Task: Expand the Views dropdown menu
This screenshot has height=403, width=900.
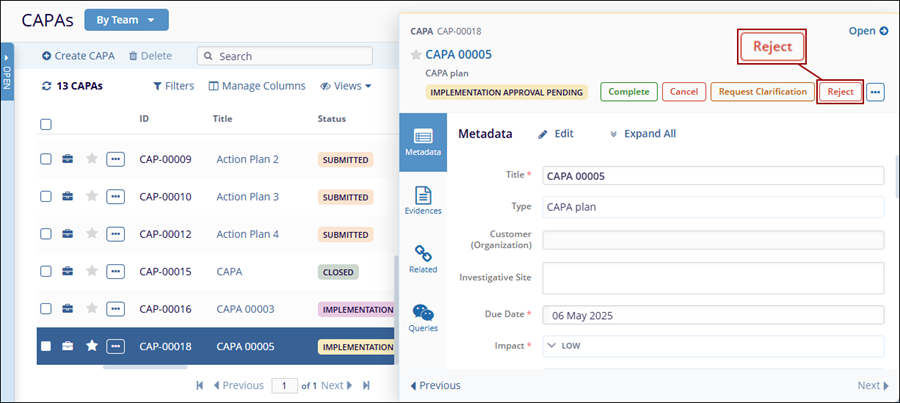Action: 346,86
